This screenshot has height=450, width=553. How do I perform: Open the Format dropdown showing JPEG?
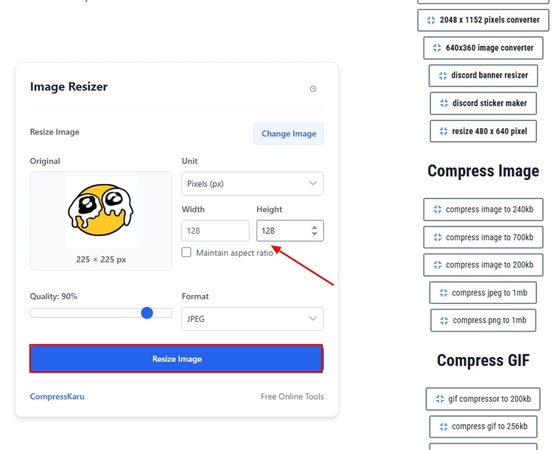[x=253, y=319]
